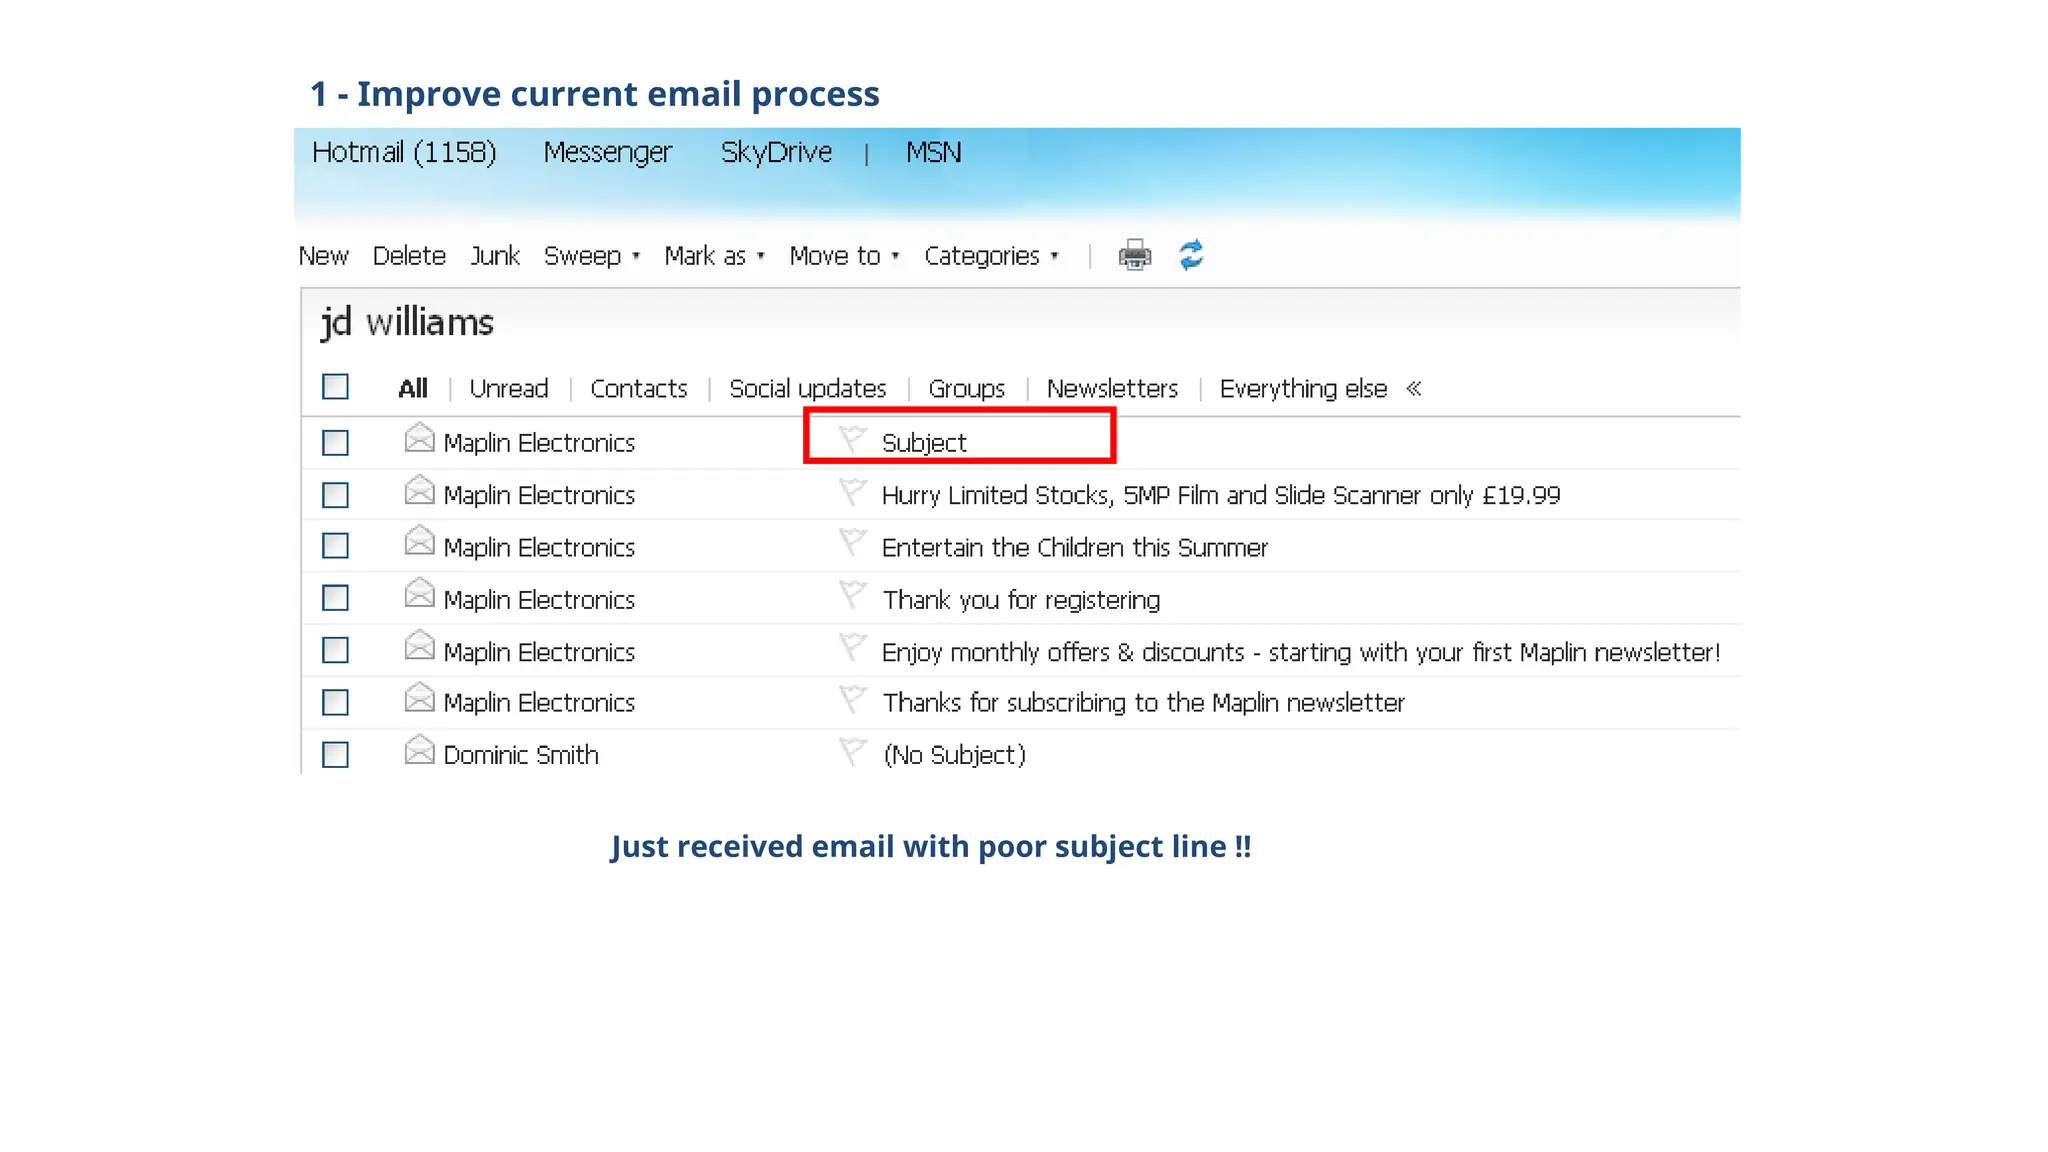2048x1152 pixels.
Task: Flag the 'Hurry Limited Stocks' email
Action: pos(852,491)
